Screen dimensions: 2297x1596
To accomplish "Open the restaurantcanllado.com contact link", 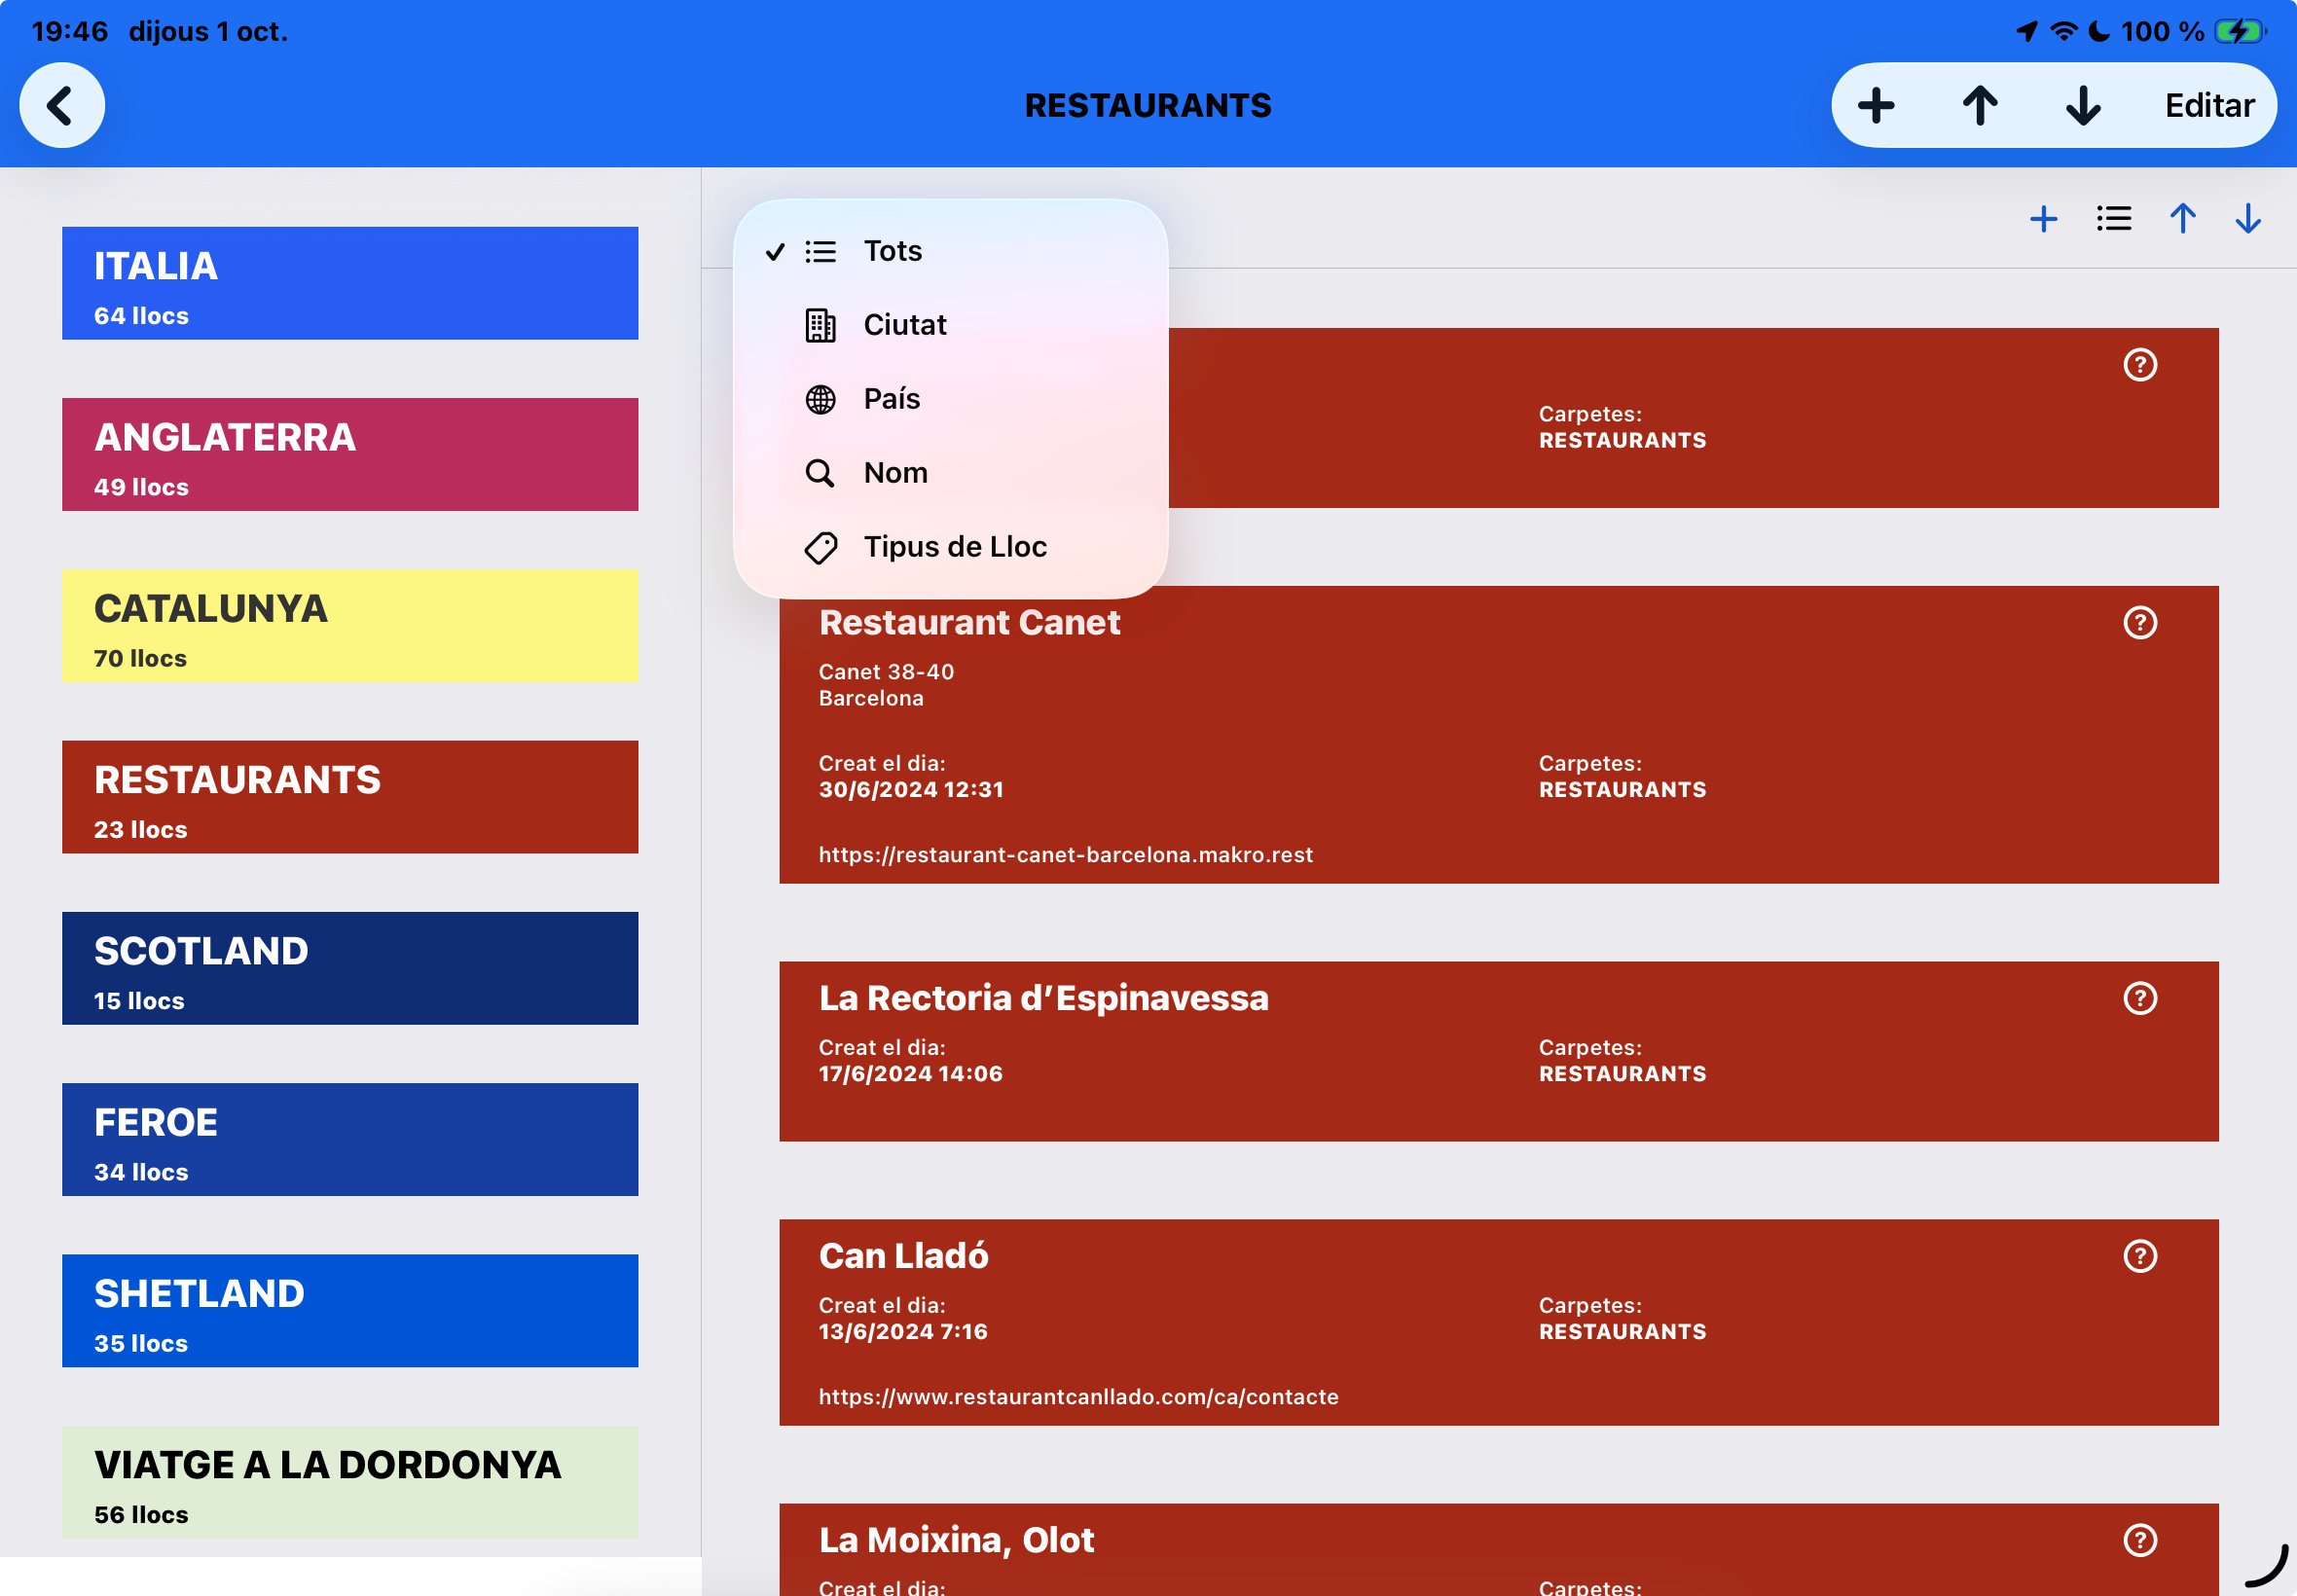I will [1078, 1397].
